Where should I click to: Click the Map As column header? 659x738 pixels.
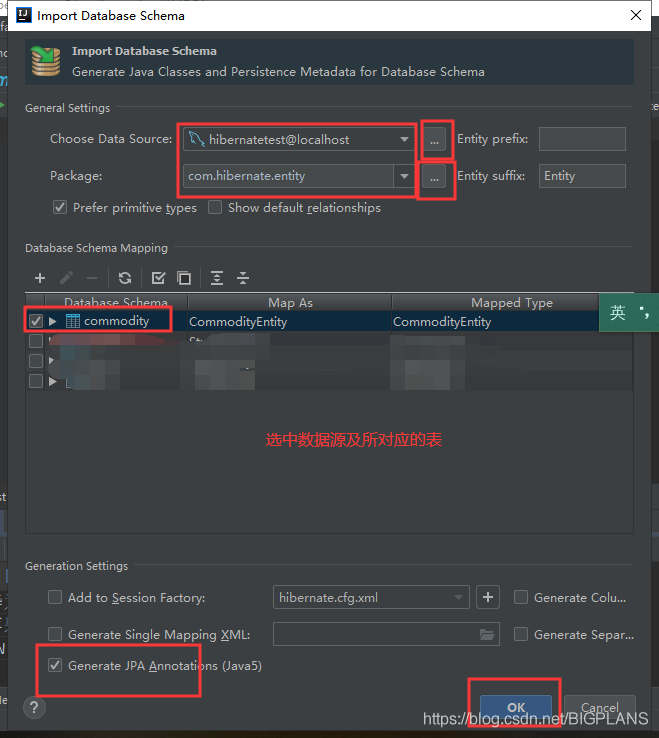tap(290, 303)
